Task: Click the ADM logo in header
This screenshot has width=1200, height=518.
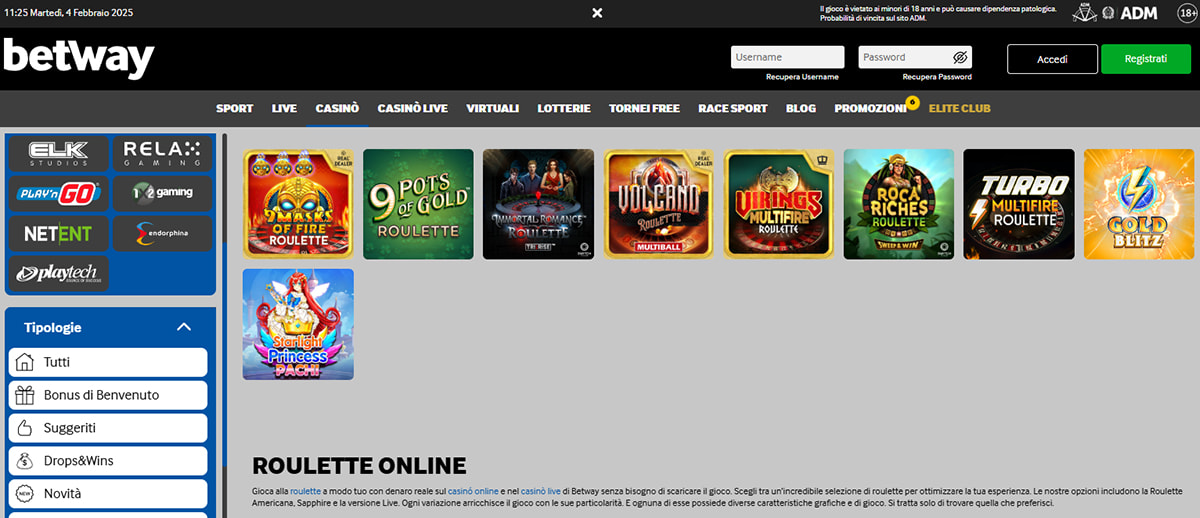Action: (1138, 13)
